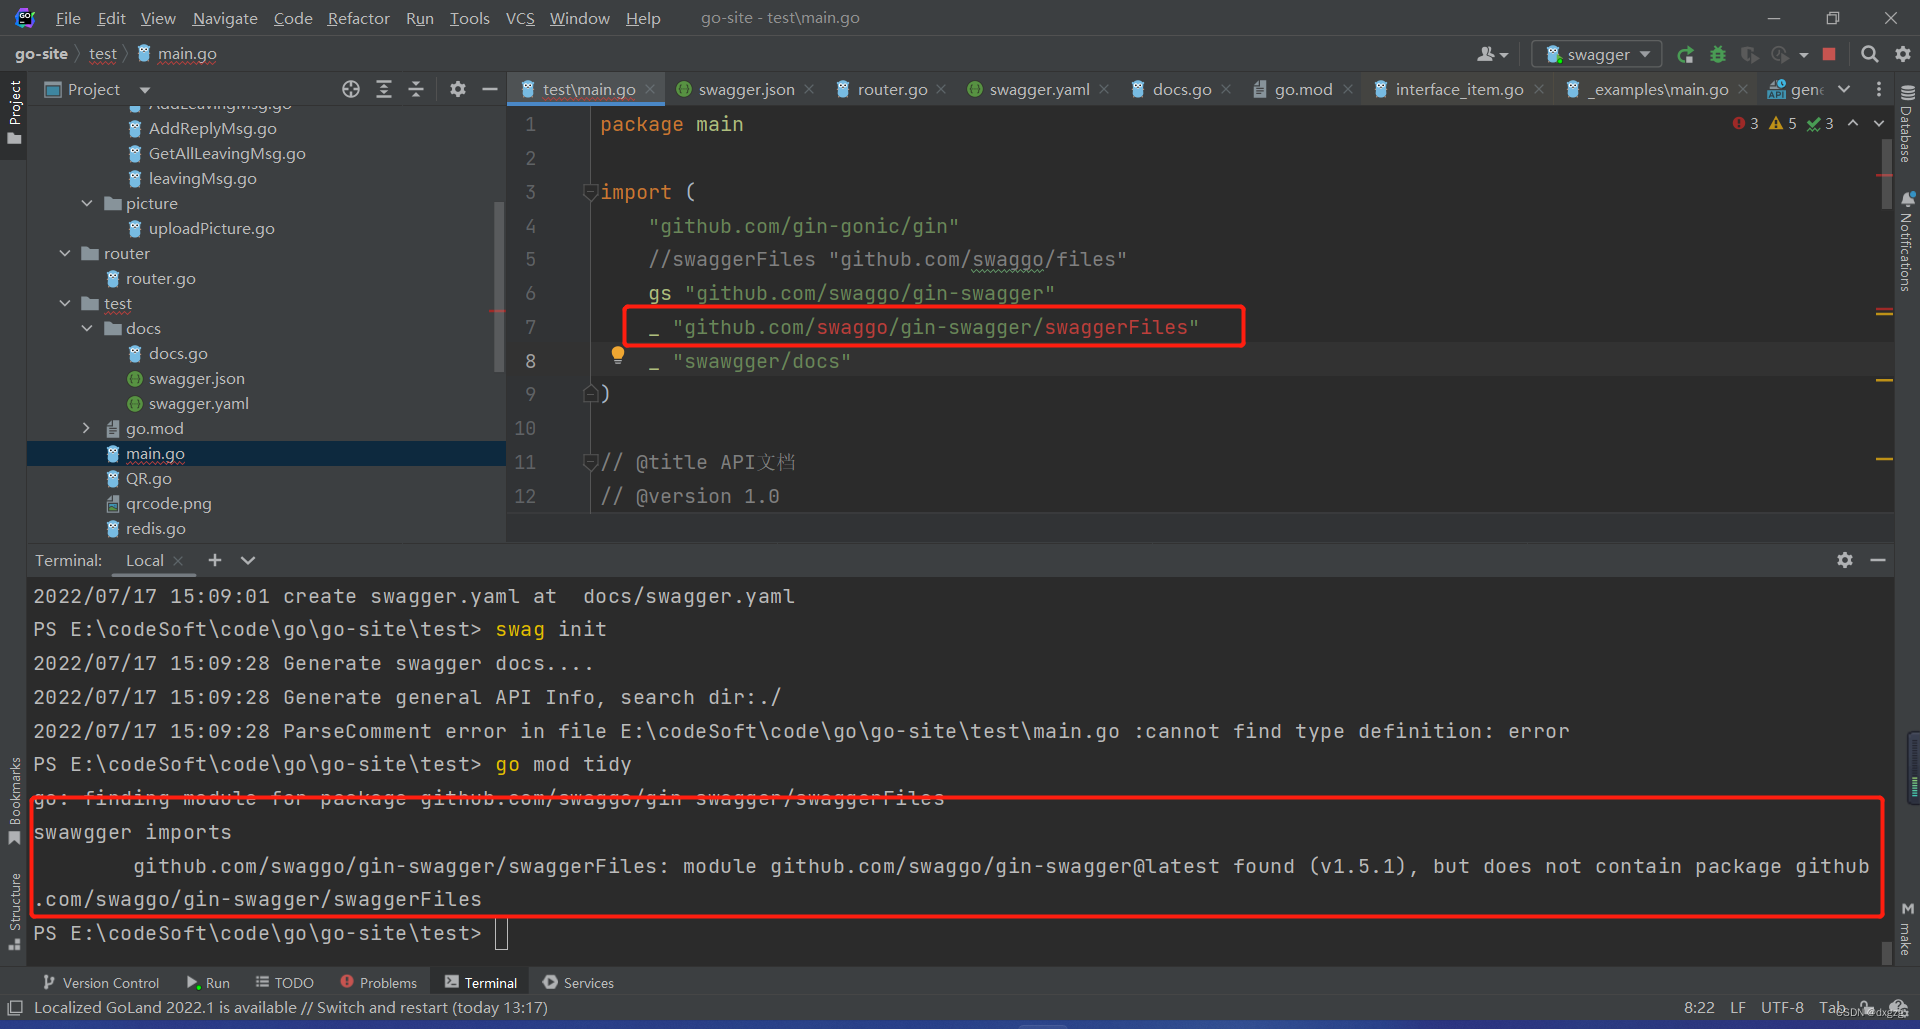Open the swagger run configuration dropdown
This screenshot has width=1920, height=1029.
pyautogui.click(x=1598, y=54)
